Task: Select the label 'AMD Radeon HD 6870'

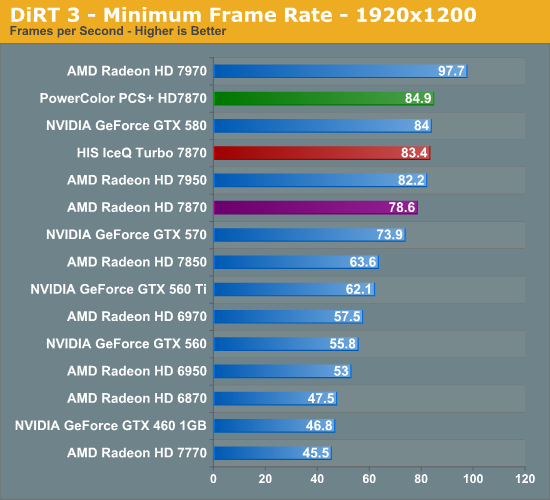Action: [137, 398]
